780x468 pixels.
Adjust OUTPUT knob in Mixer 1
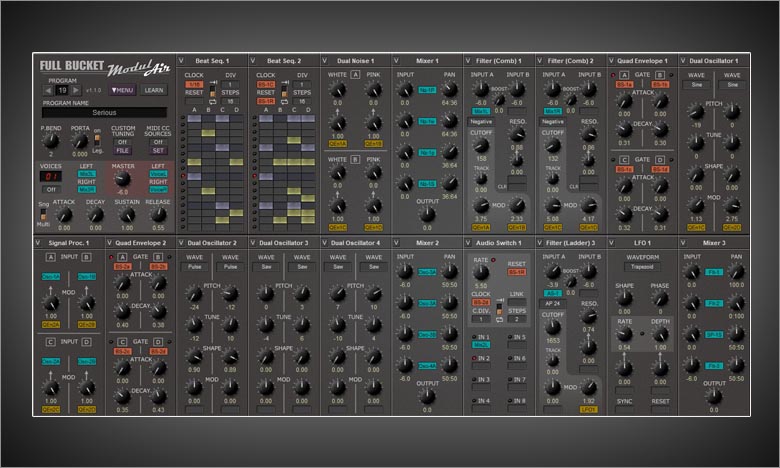click(427, 214)
